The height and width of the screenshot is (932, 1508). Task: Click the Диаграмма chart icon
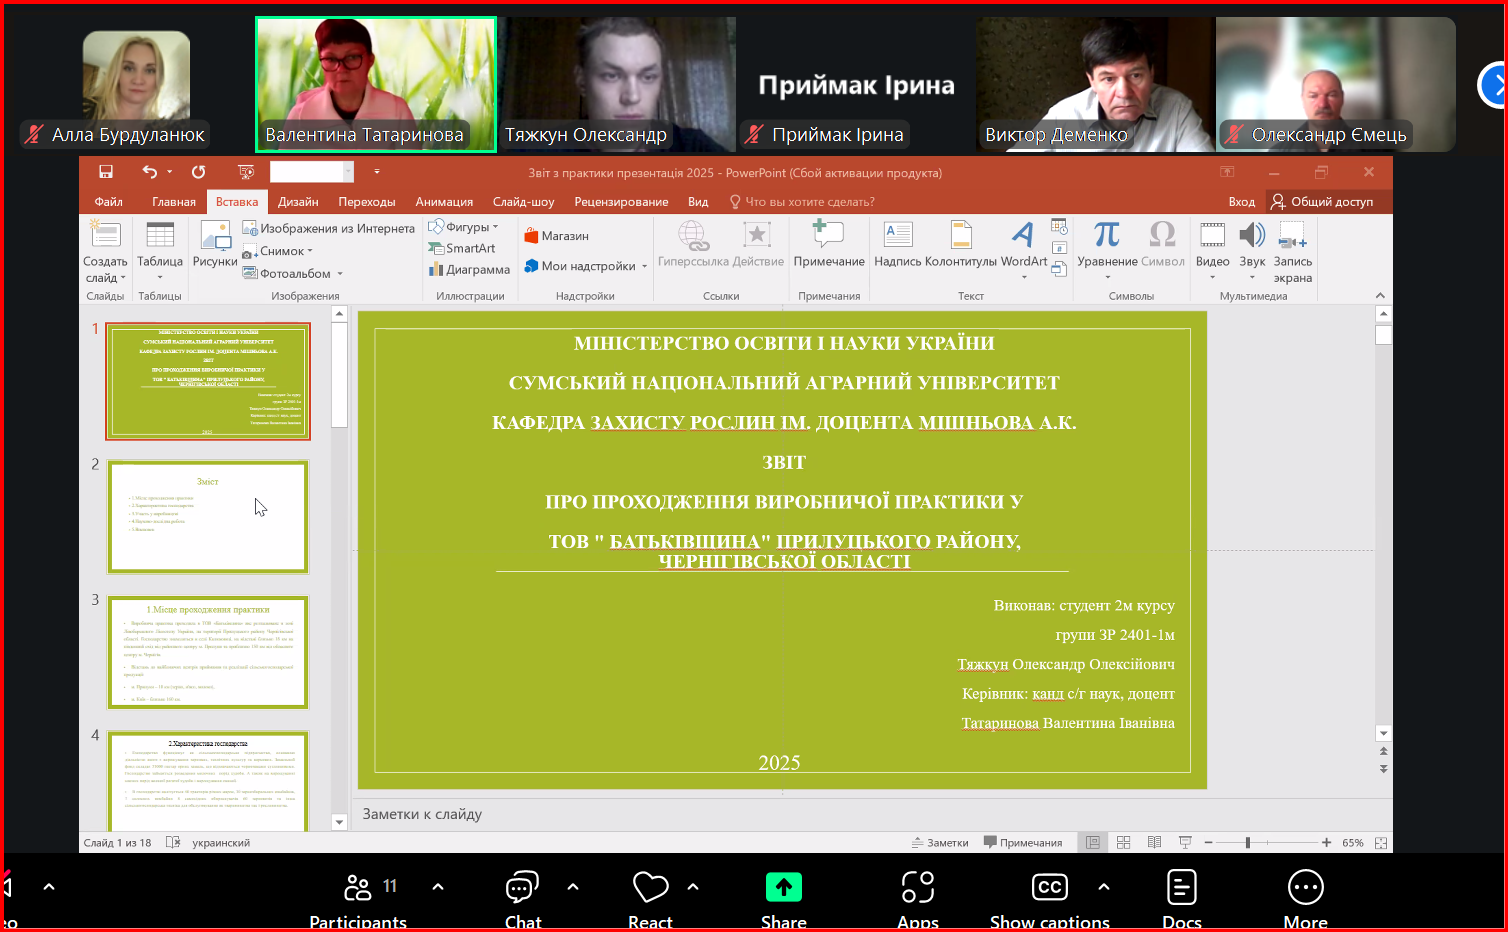pyautogui.click(x=469, y=269)
